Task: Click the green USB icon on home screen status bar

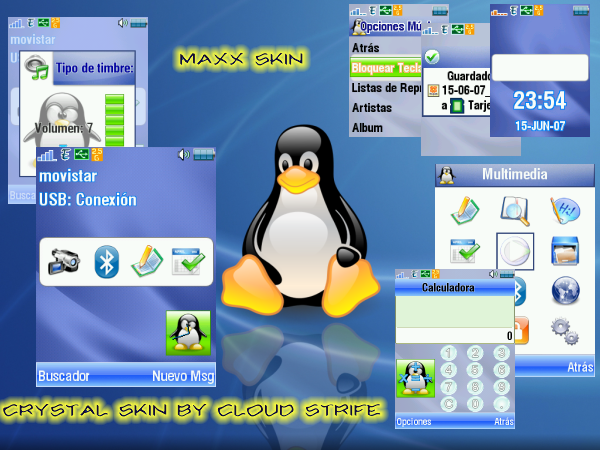Action: click(82, 155)
